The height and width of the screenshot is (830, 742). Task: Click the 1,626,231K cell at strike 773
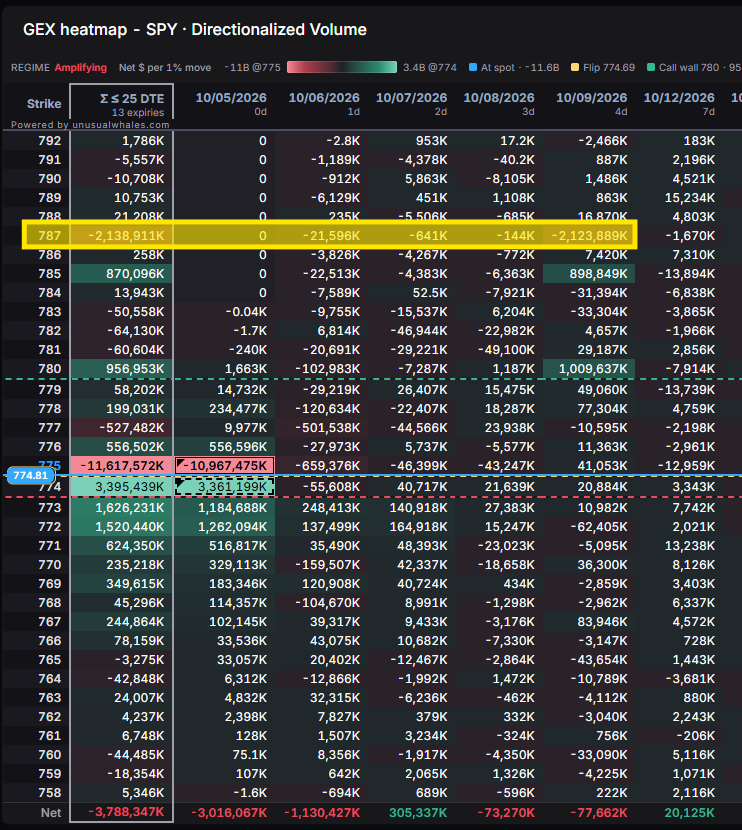[x=122, y=508]
